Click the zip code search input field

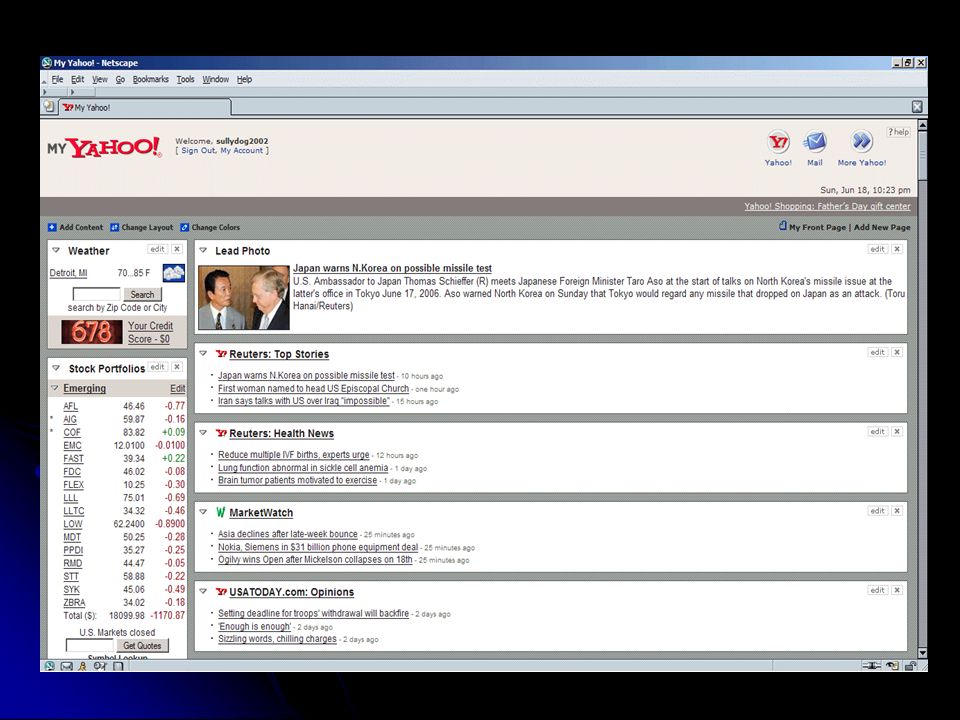point(97,294)
